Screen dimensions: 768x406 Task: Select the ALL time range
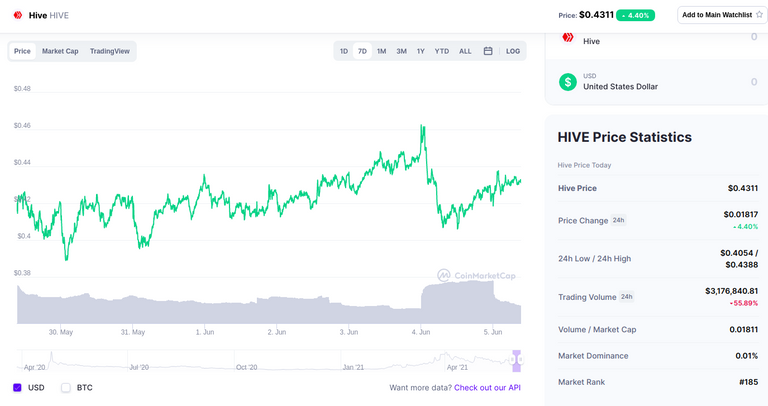coord(465,51)
